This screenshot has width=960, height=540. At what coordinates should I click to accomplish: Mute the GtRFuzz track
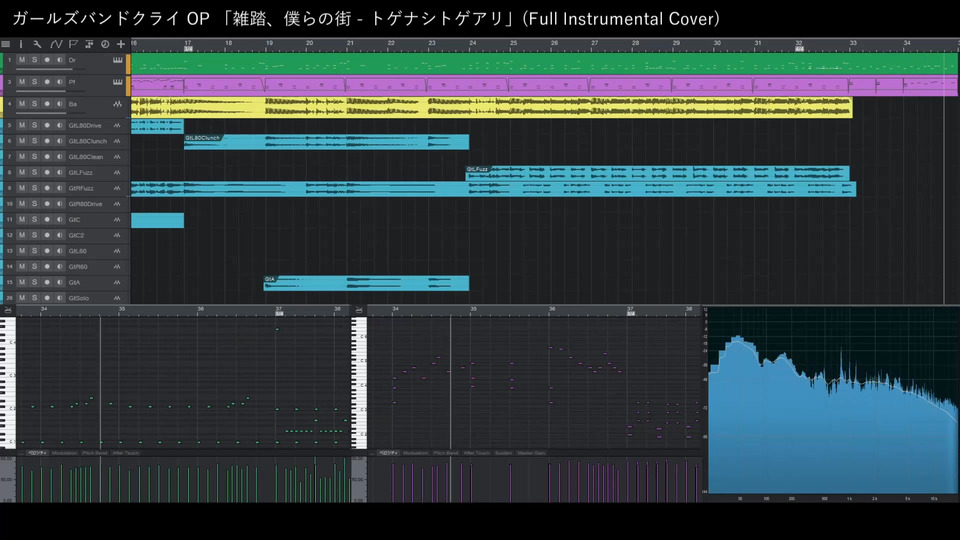(x=22, y=188)
